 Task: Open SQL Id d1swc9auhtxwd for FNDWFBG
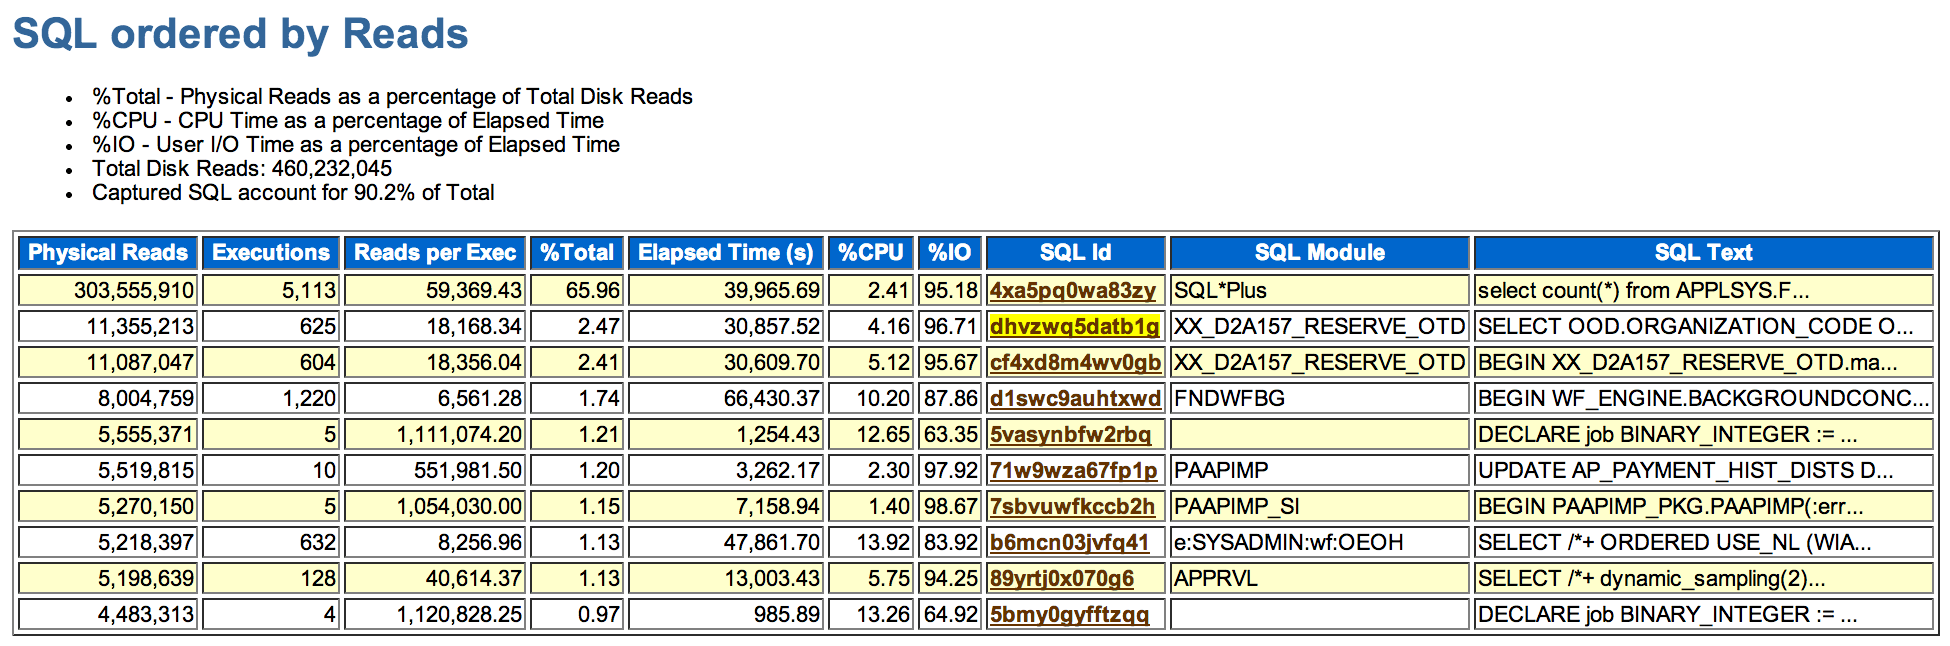pyautogui.click(x=1075, y=399)
